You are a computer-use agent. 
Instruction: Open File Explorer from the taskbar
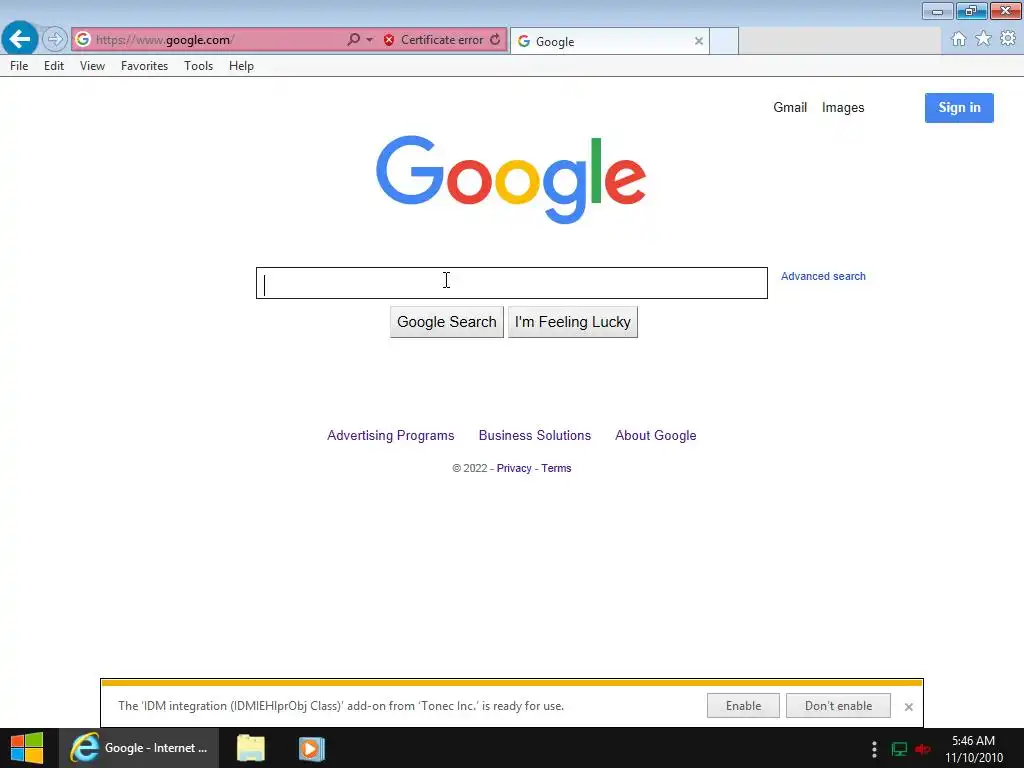pyautogui.click(x=251, y=748)
